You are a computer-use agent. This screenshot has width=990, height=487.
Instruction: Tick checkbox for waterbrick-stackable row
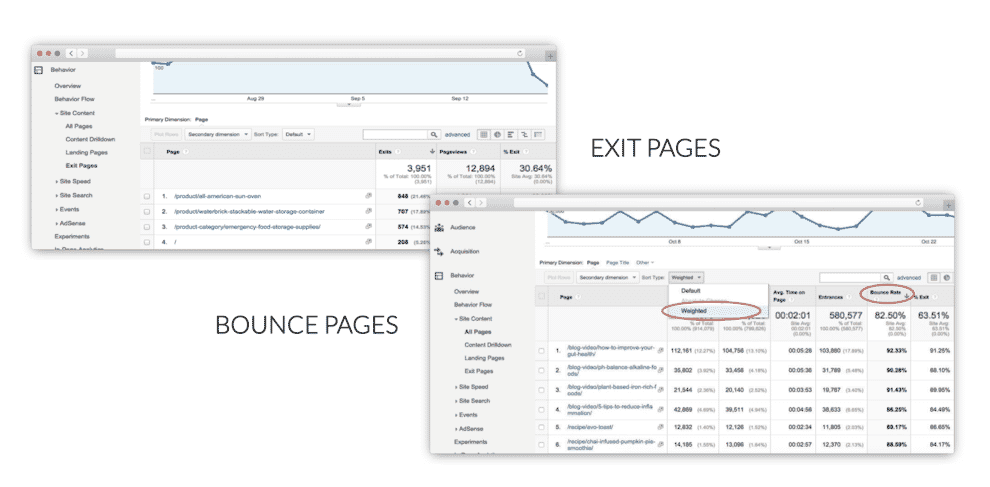point(146,212)
